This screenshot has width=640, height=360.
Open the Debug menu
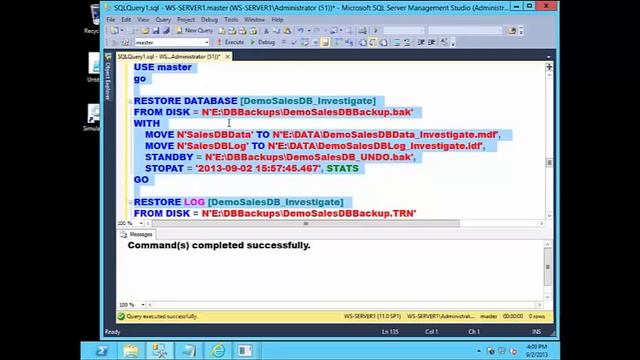[209, 20]
